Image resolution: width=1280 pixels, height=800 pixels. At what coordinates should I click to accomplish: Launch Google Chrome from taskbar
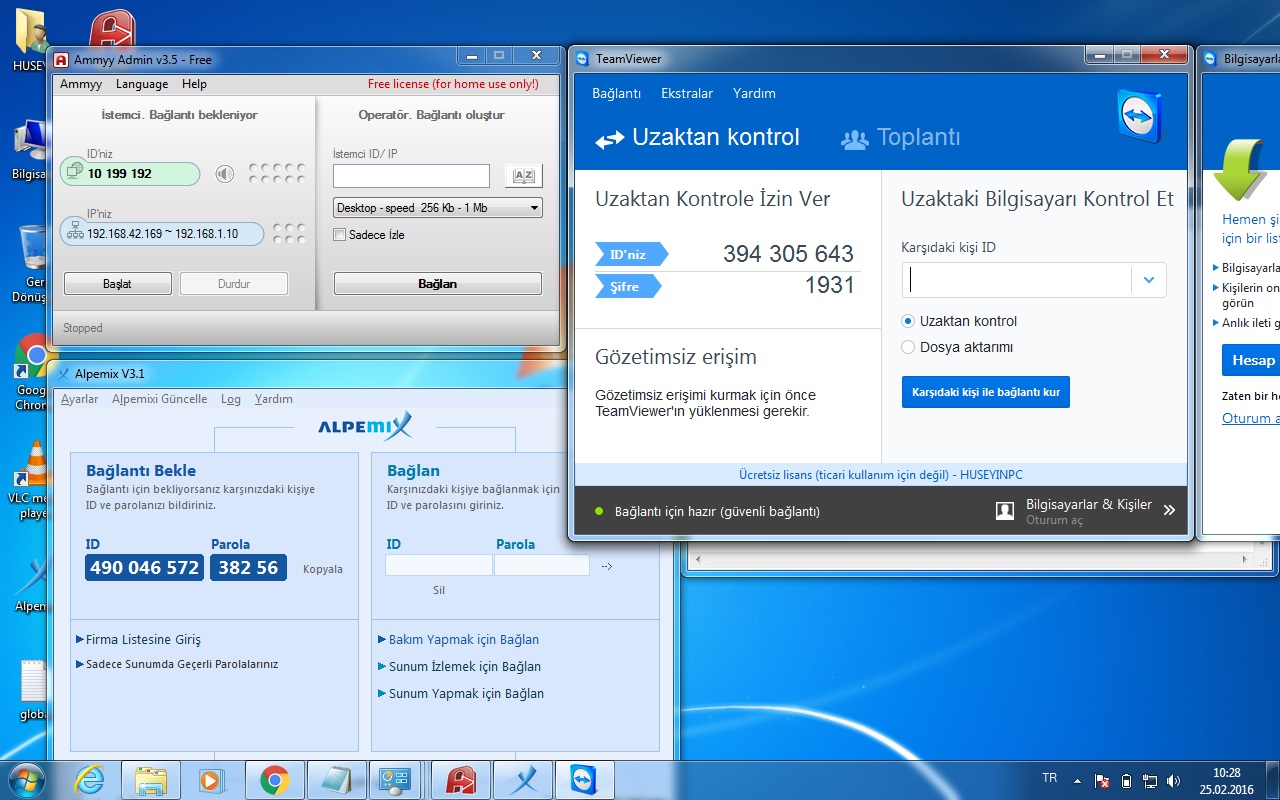(275, 779)
